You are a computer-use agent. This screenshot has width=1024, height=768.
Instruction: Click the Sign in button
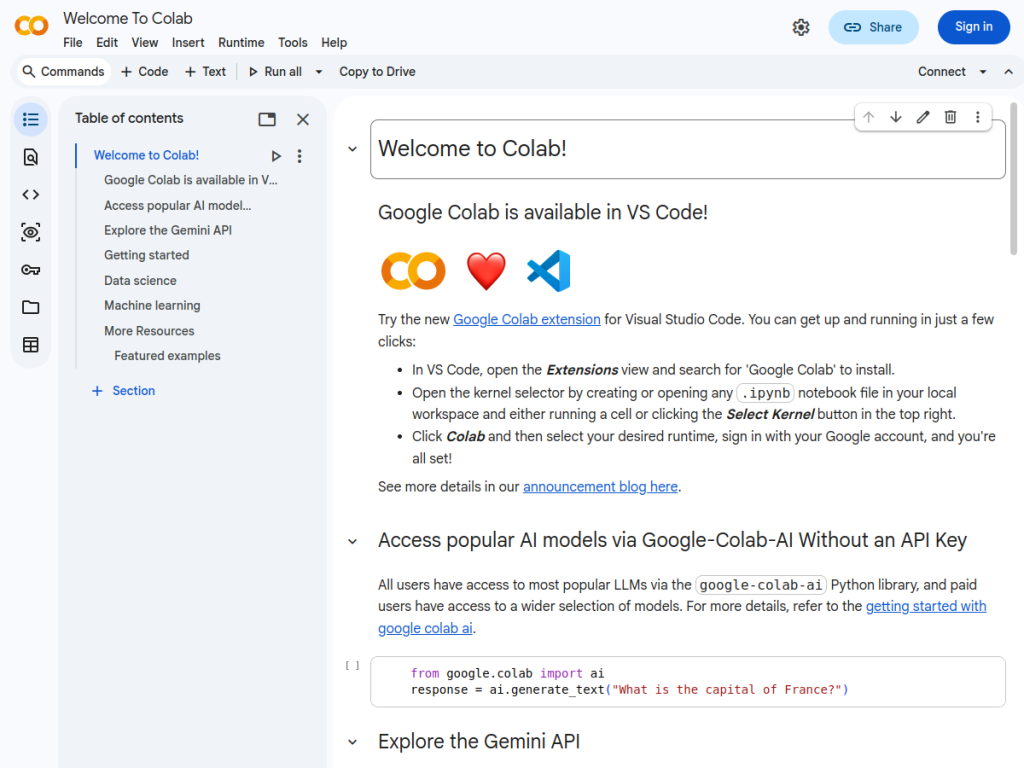click(x=974, y=27)
